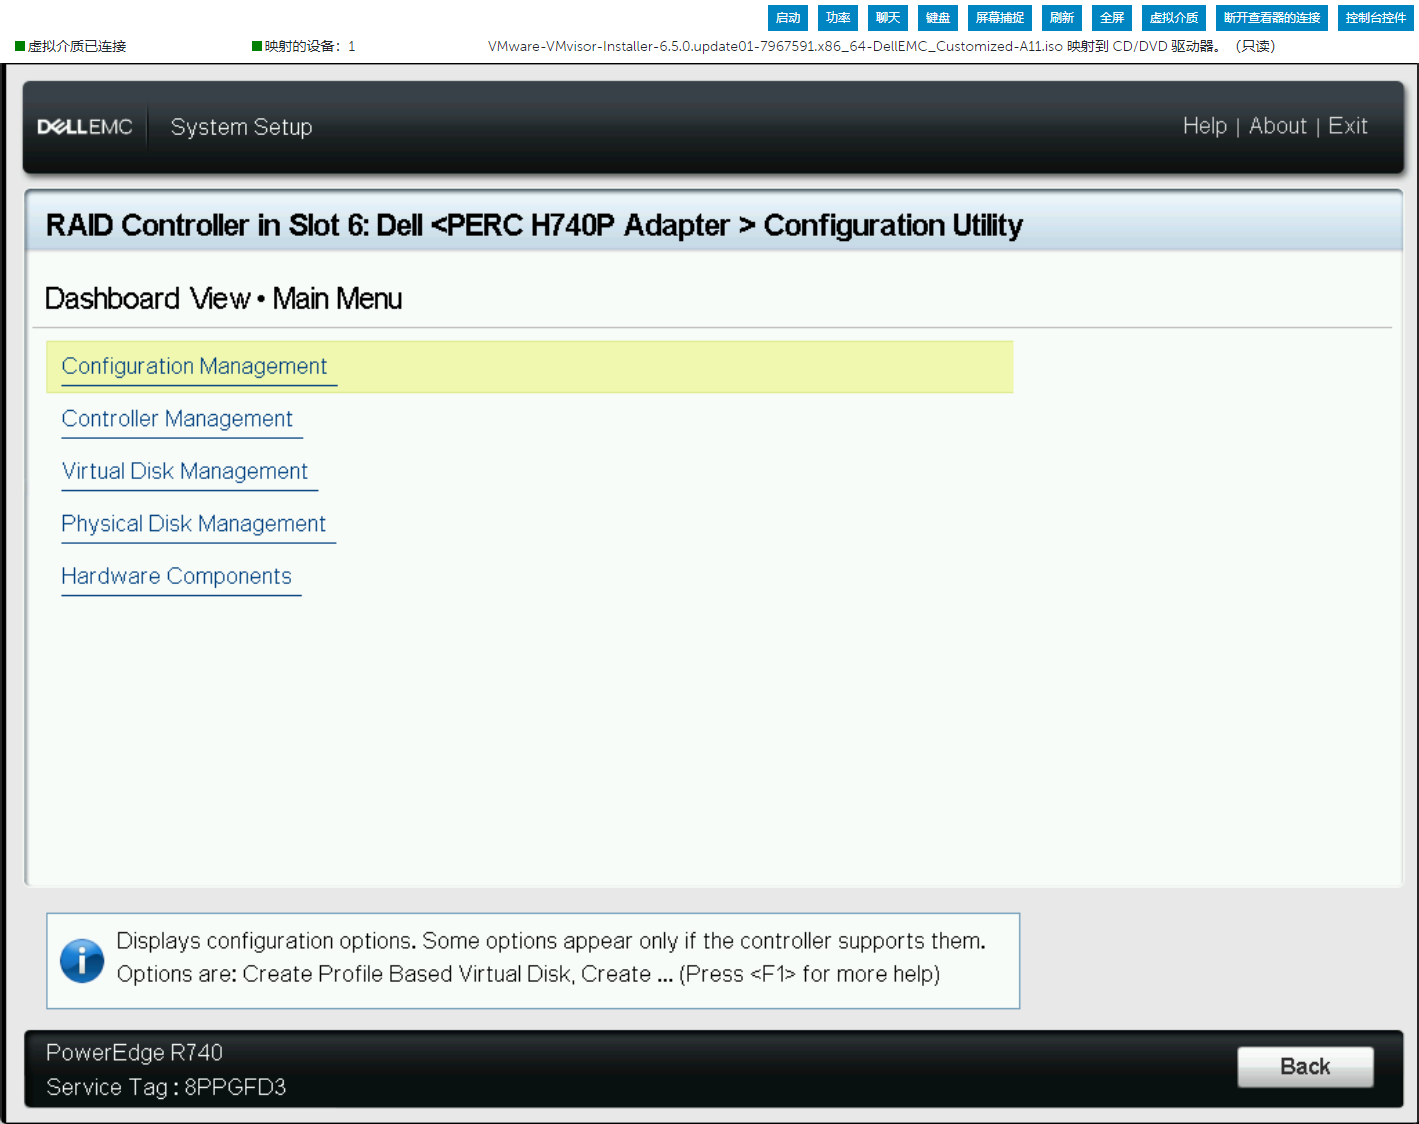Click the 启动 (Boot) button
The image size is (1419, 1124).
point(788,17)
